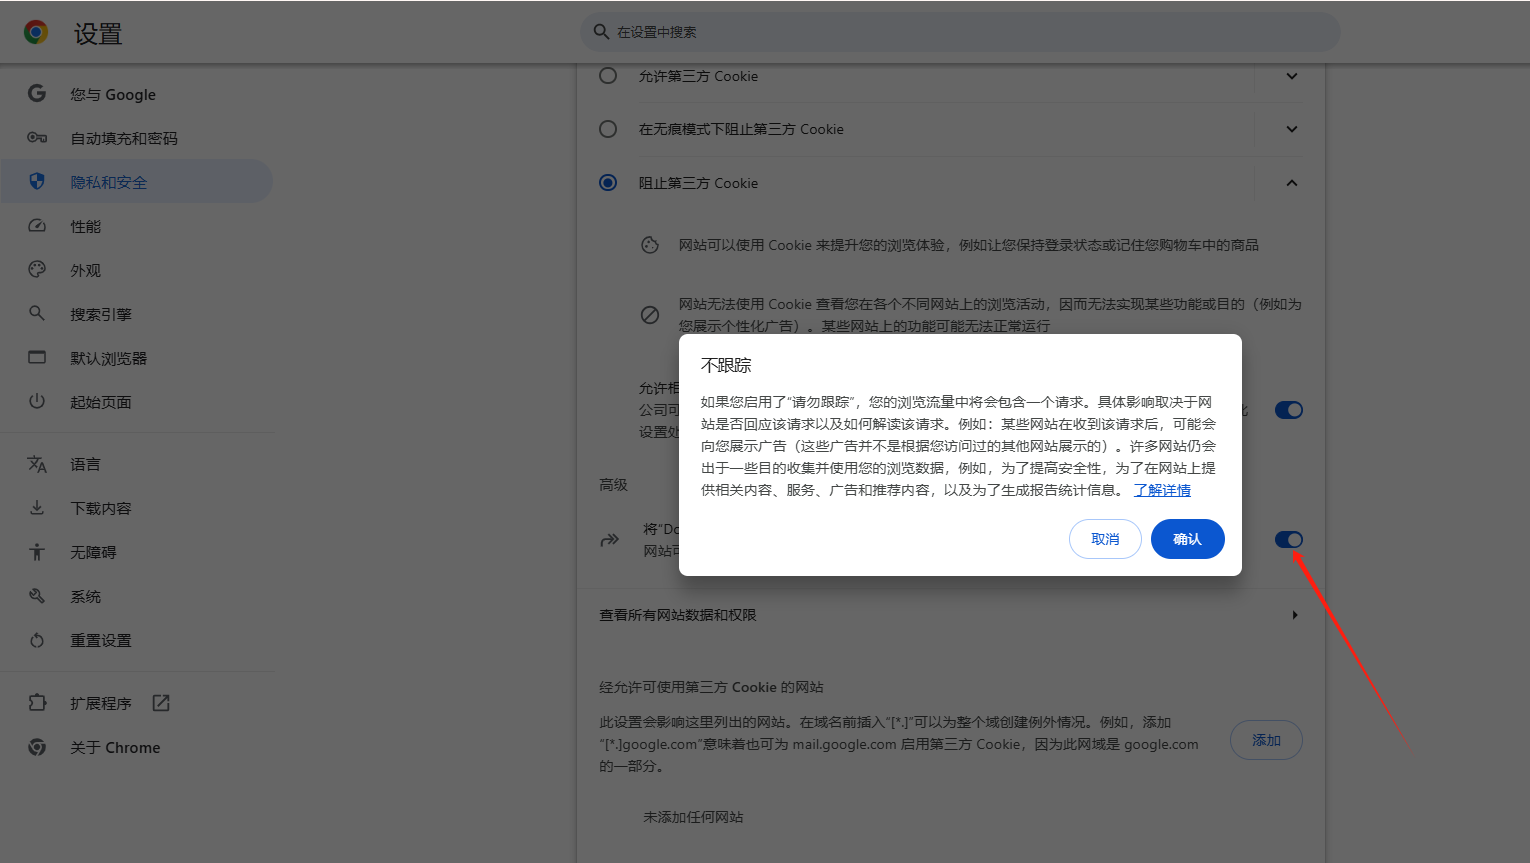1530x863 pixels.
Task: Select 允许第三方 Cookie radio button
Action: coord(608,75)
